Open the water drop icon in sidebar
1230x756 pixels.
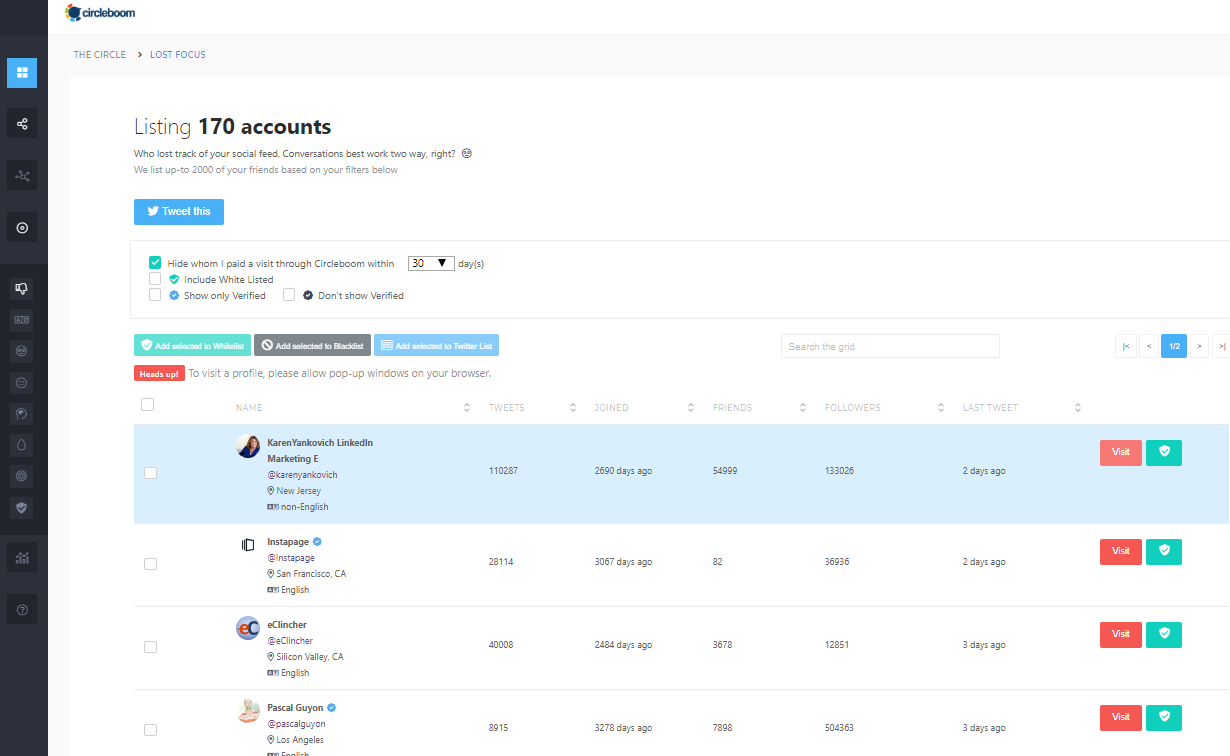(x=22, y=444)
